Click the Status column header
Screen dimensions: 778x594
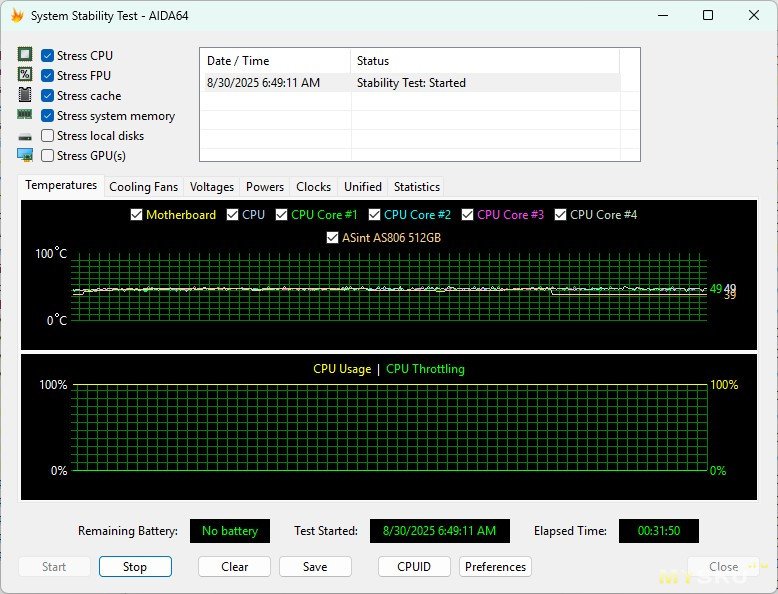pyautogui.click(x=485, y=61)
